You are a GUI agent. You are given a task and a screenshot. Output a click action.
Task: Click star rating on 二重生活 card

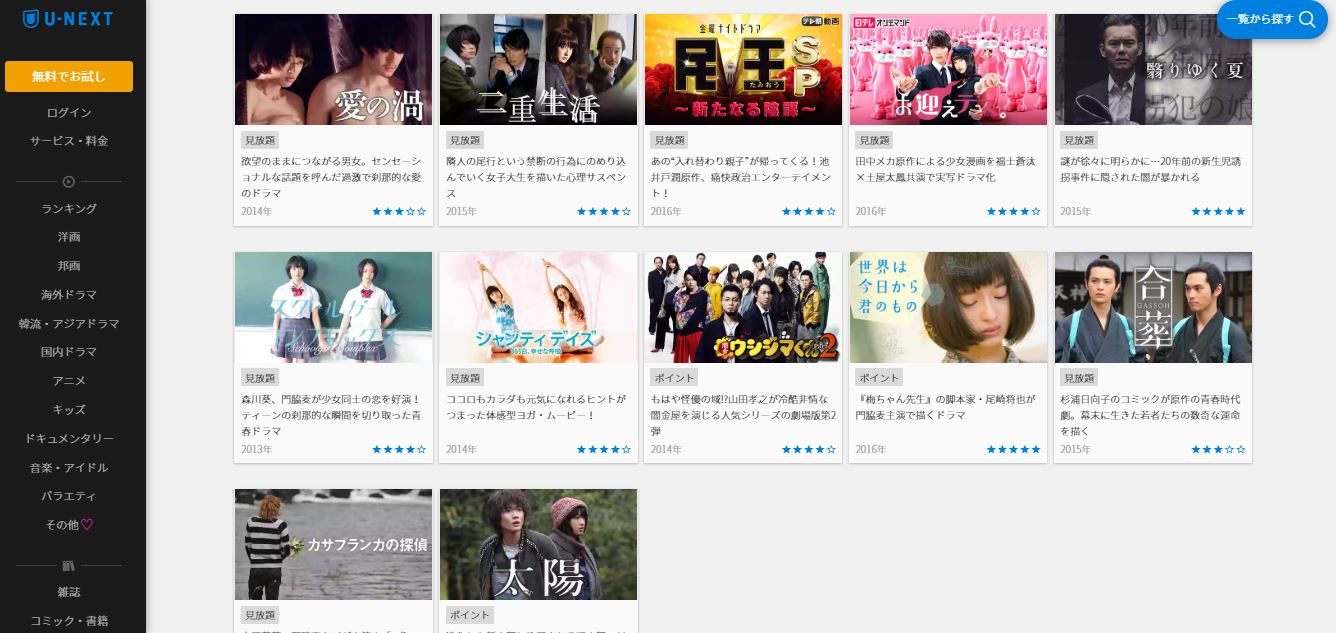pos(604,212)
